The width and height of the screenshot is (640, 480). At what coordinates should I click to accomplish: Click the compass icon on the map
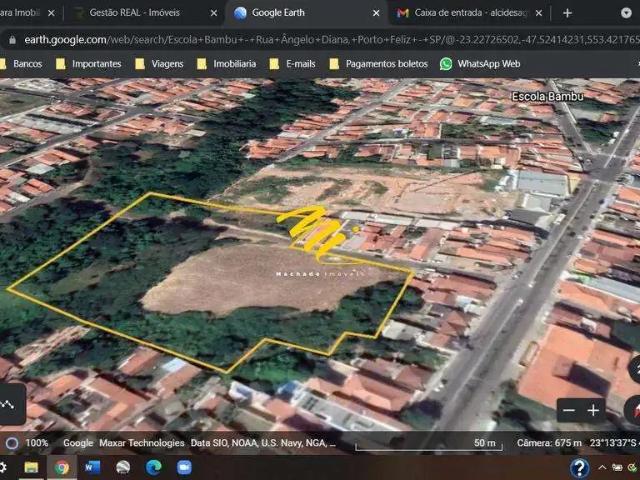click(633, 410)
